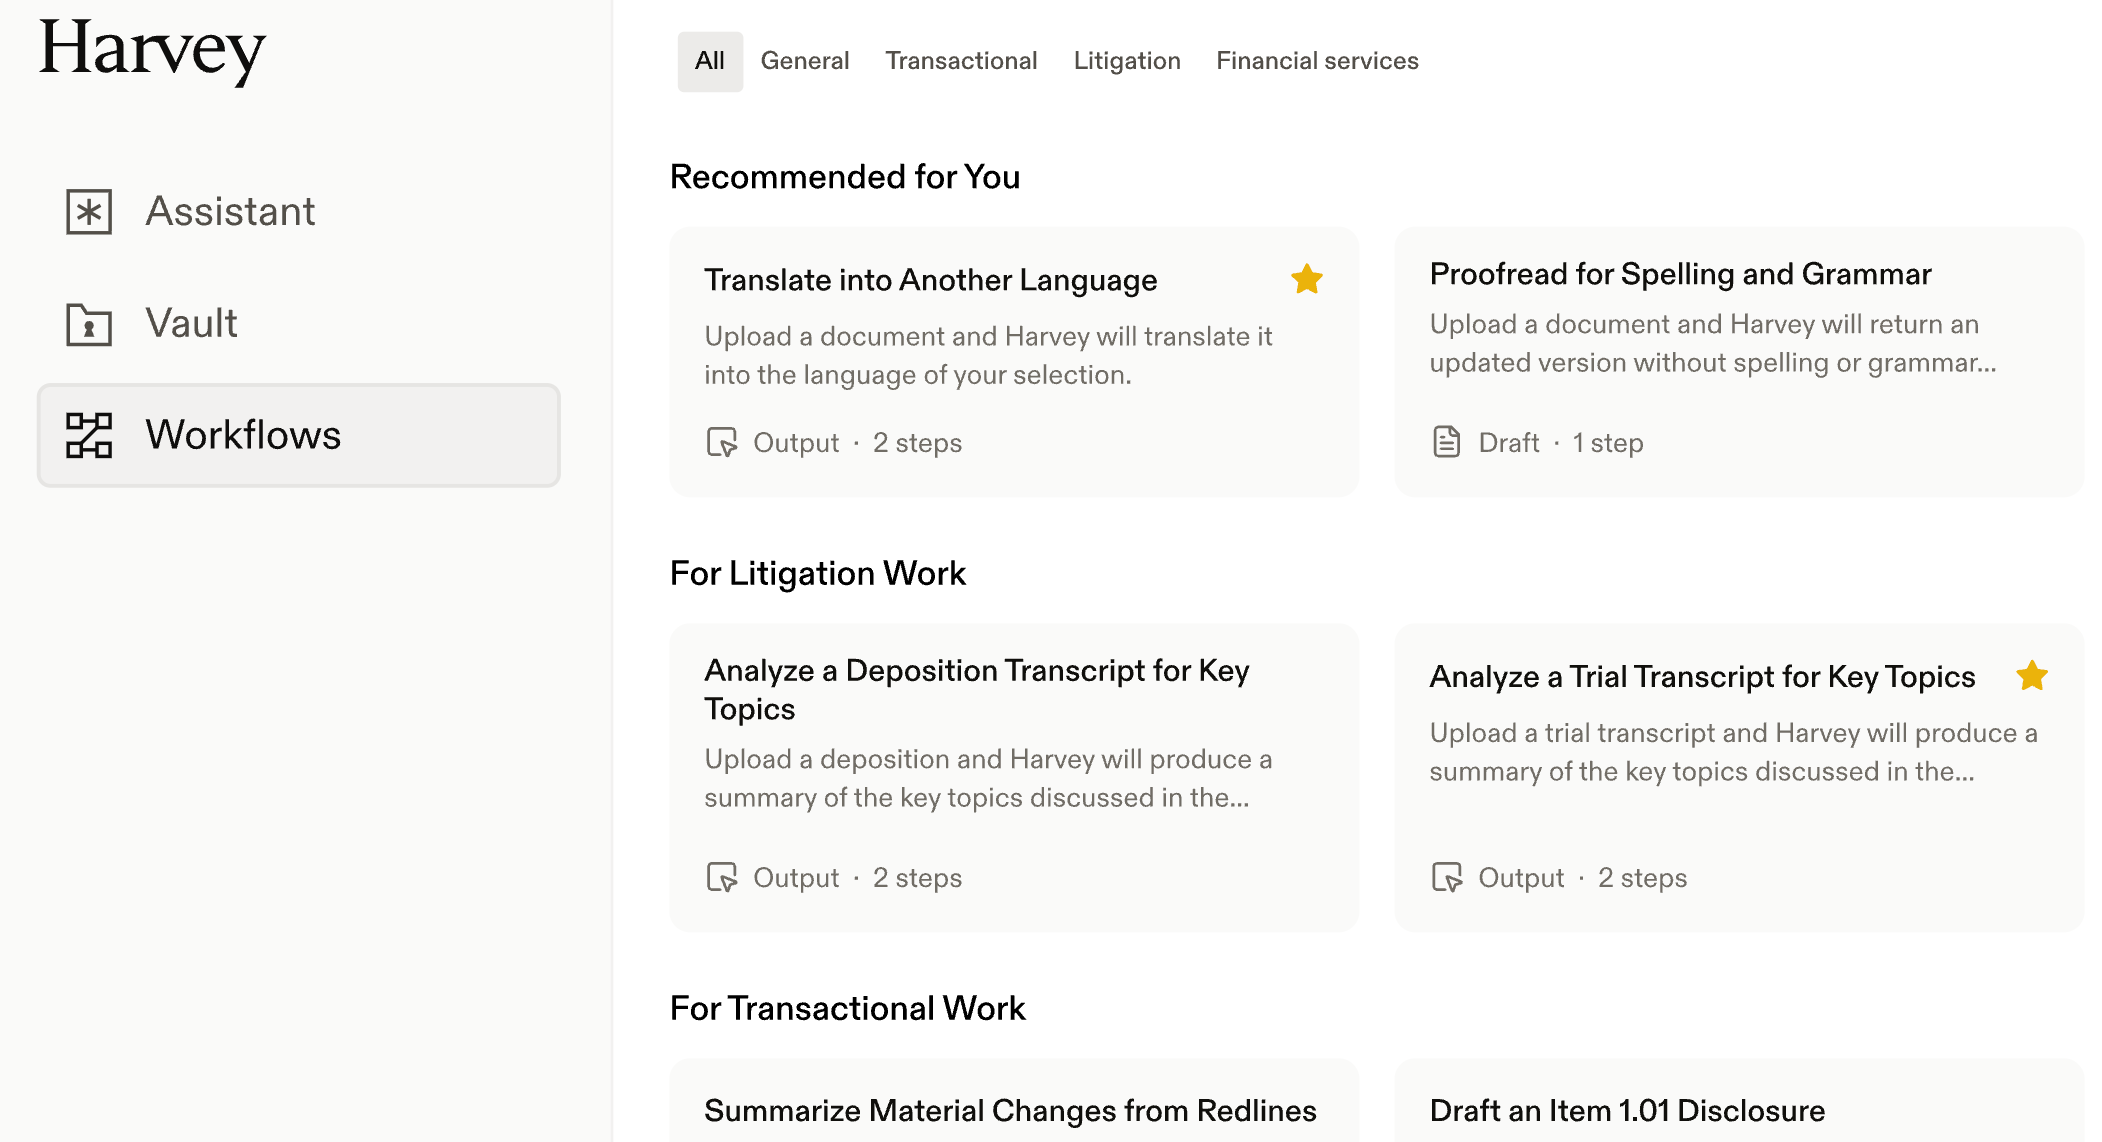
Task: Open Draft an Item 1.01 Disclosure card
Action: click(x=1626, y=1110)
